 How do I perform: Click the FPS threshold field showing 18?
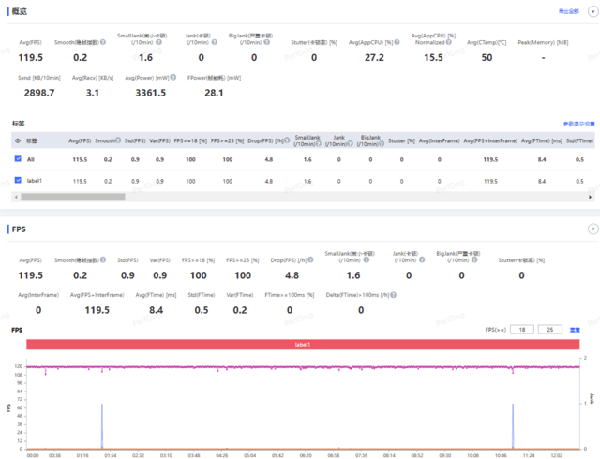(x=523, y=328)
